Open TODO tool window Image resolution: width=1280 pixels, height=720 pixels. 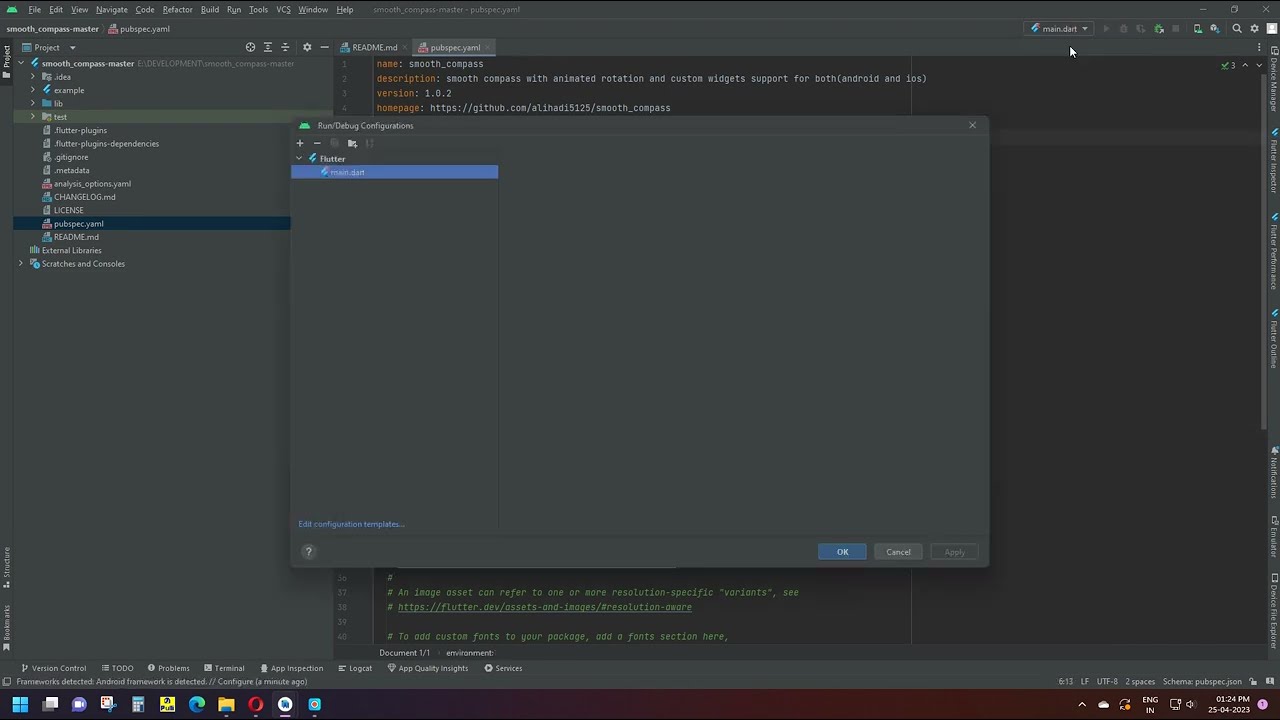116,668
